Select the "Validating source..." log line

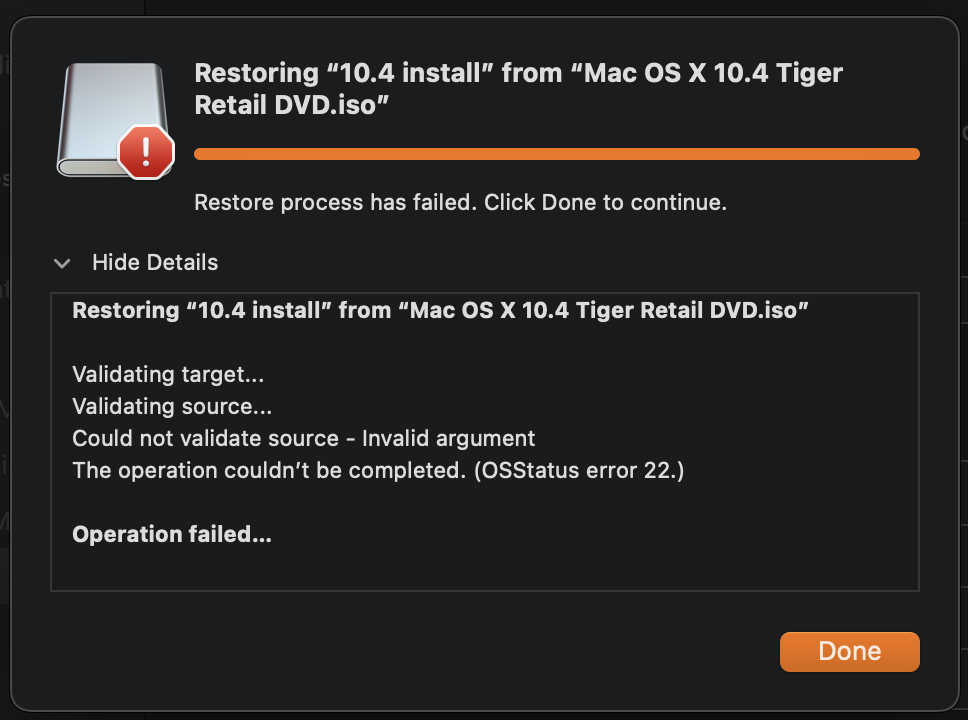tap(172, 406)
